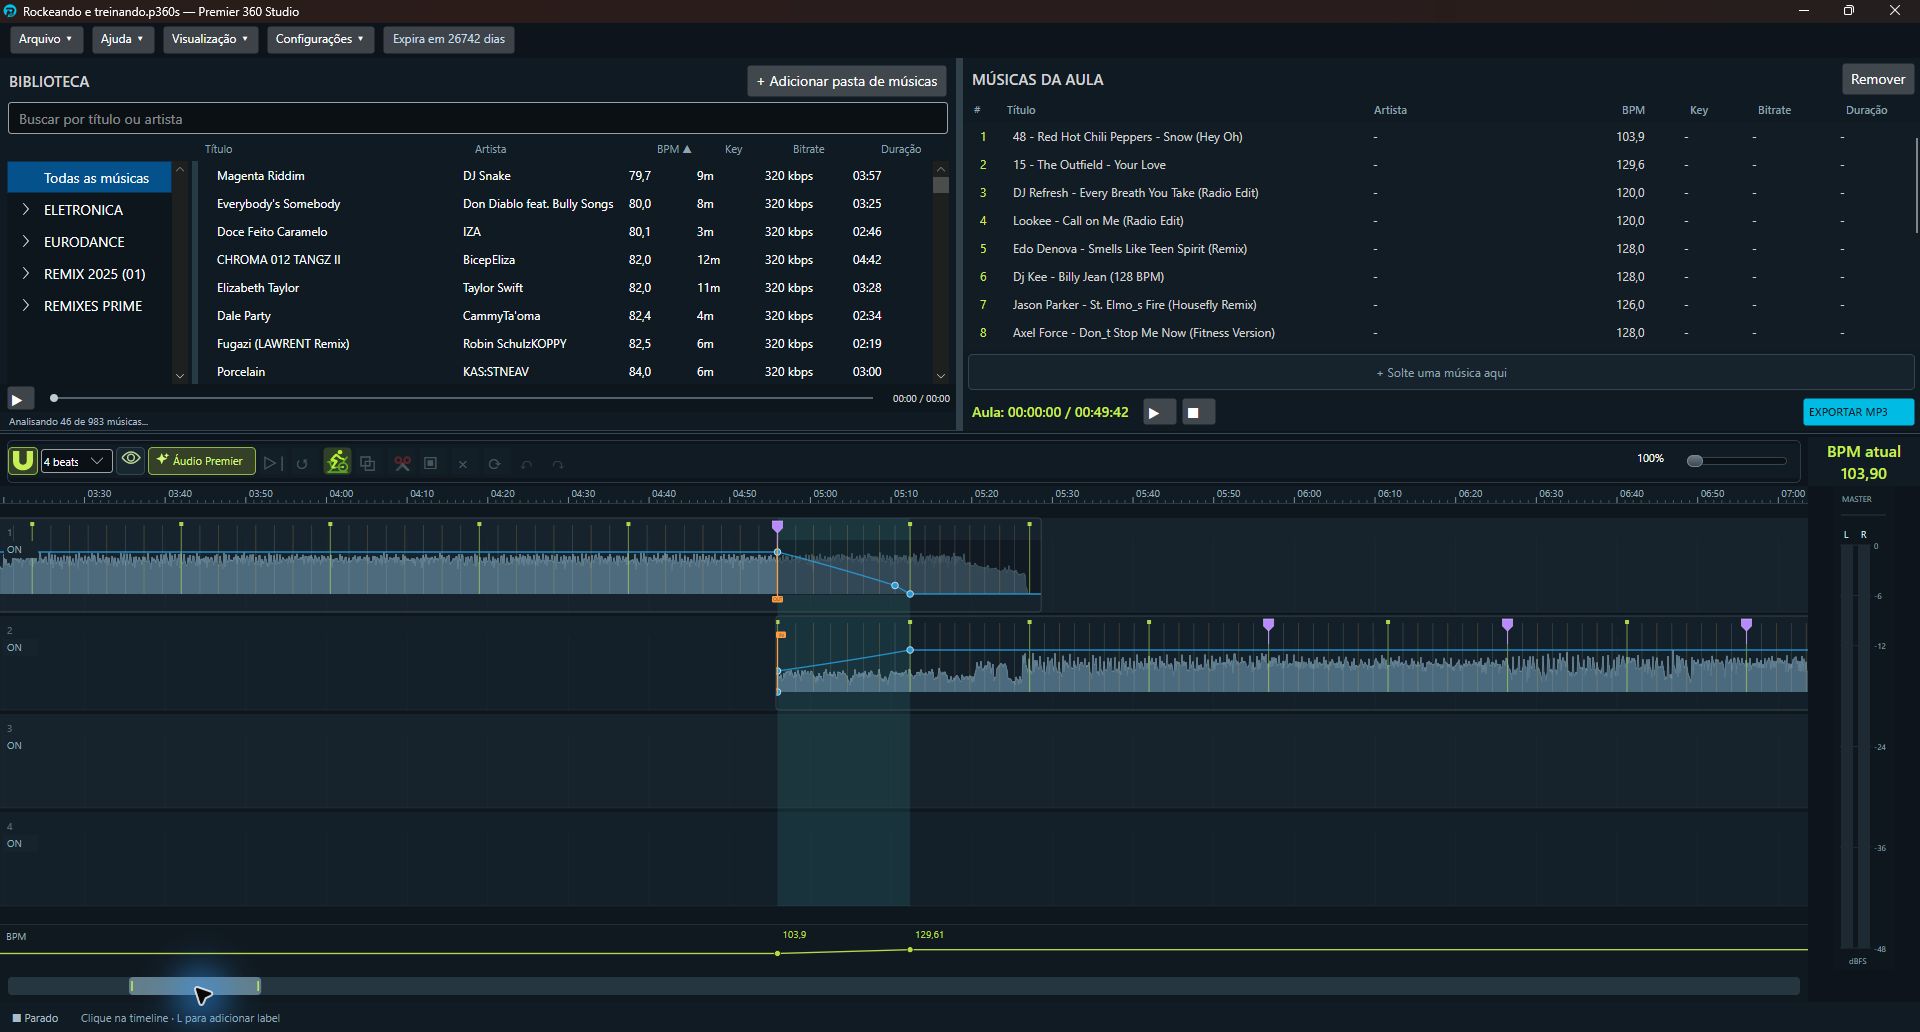Click the library preview seek slider

coord(462,398)
